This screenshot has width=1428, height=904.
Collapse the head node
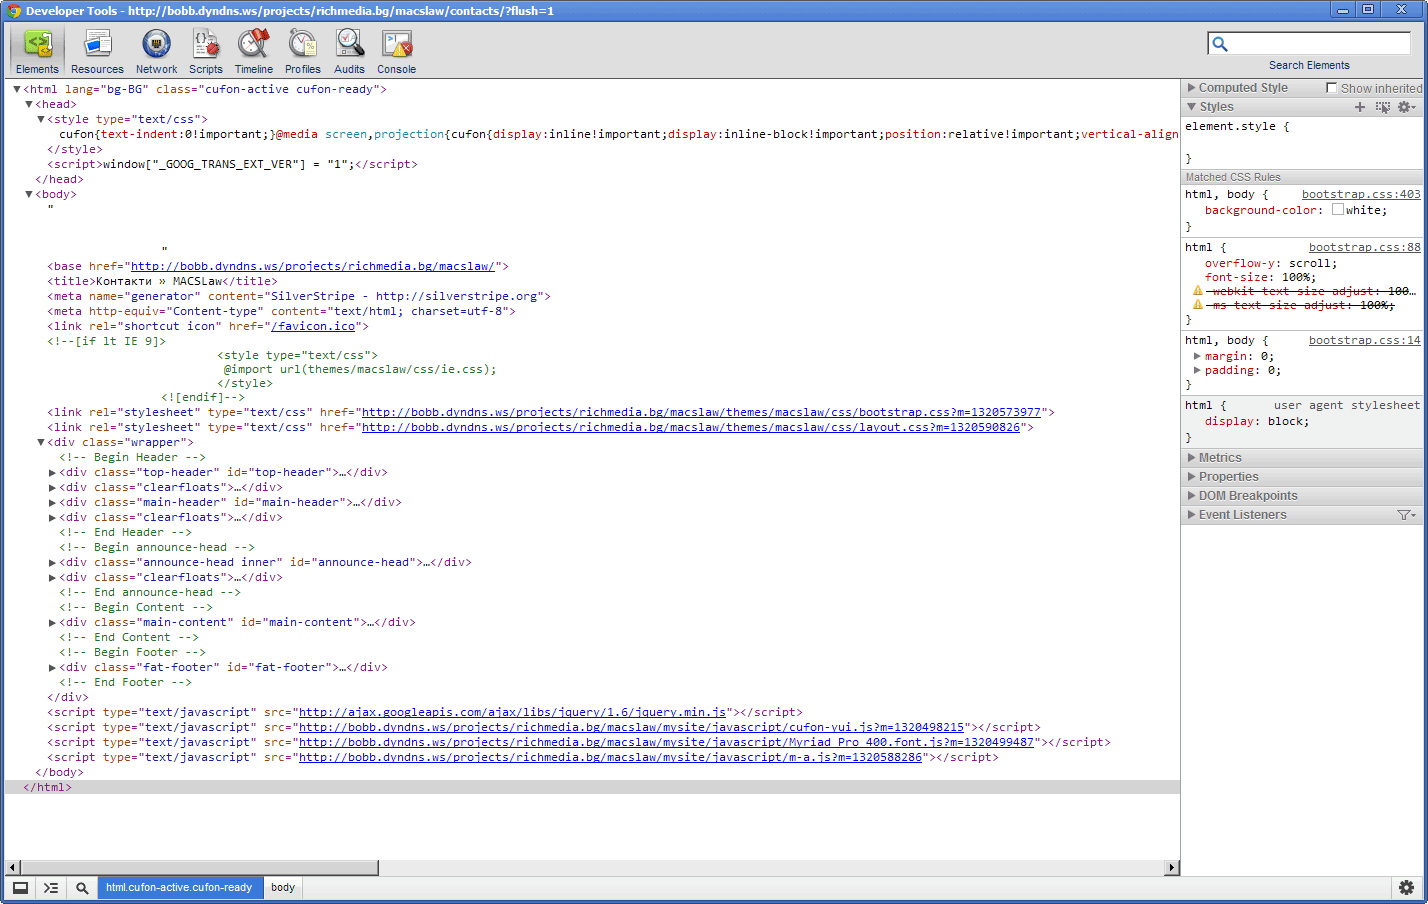point(29,104)
